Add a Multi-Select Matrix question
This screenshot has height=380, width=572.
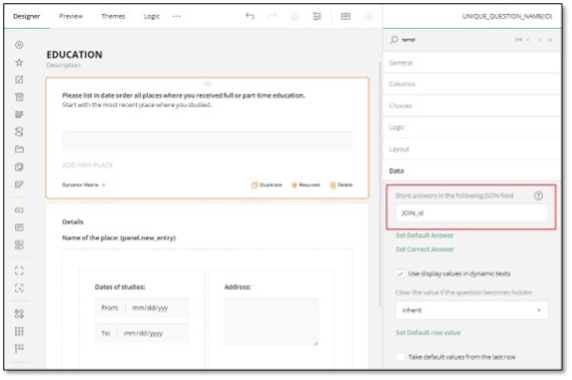pyautogui.click(x=19, y=331)
